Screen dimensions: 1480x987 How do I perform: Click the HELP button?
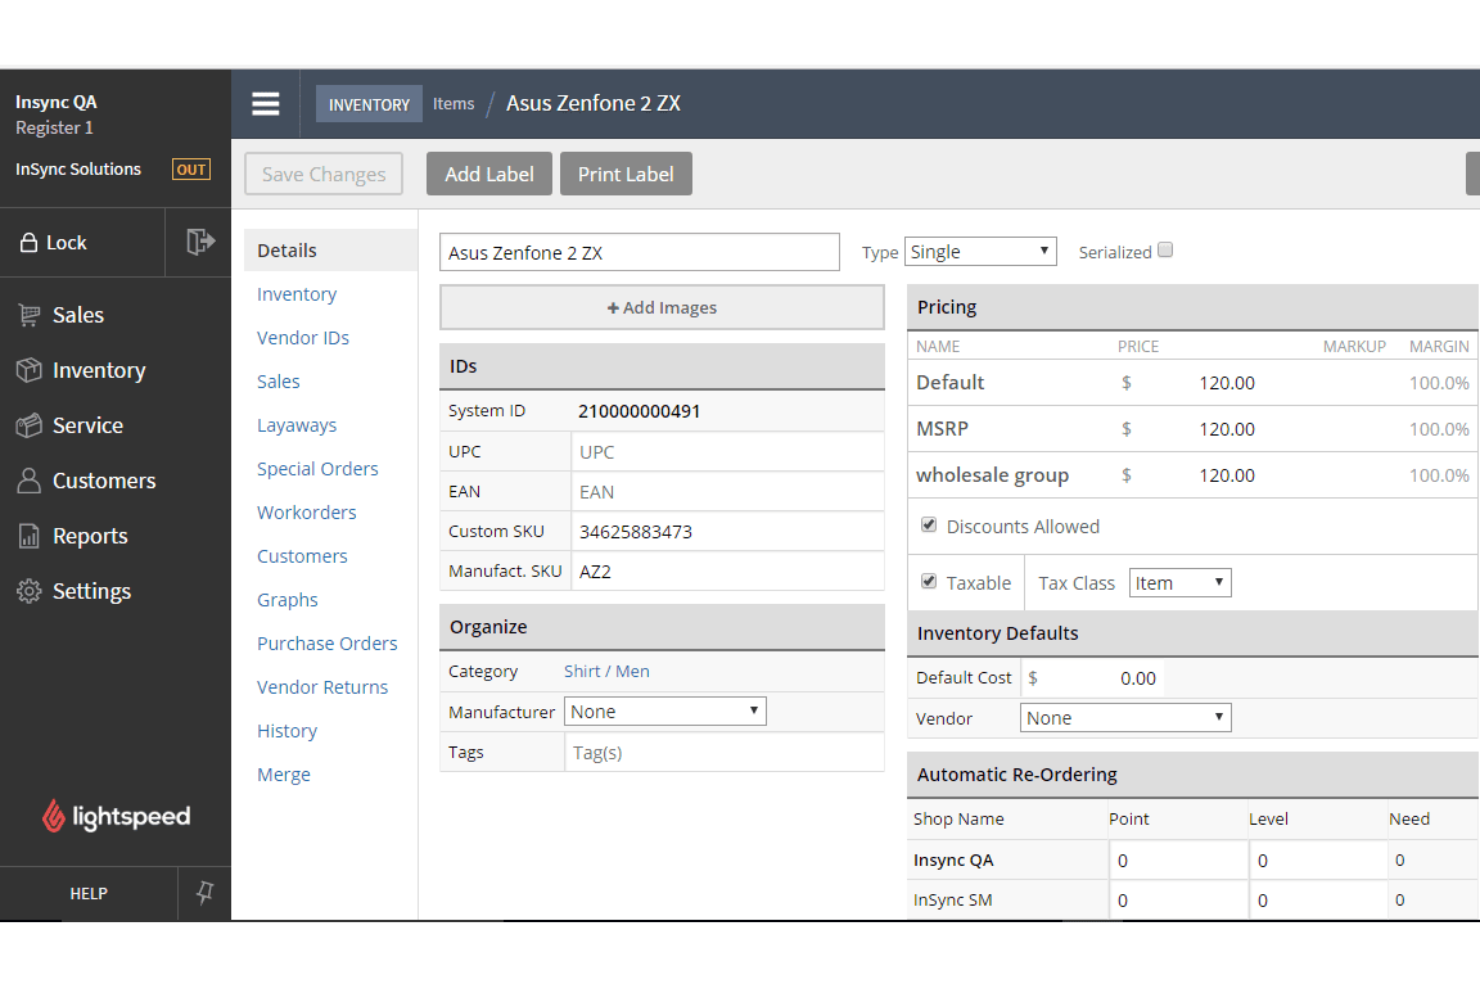(x=89, y=893)
